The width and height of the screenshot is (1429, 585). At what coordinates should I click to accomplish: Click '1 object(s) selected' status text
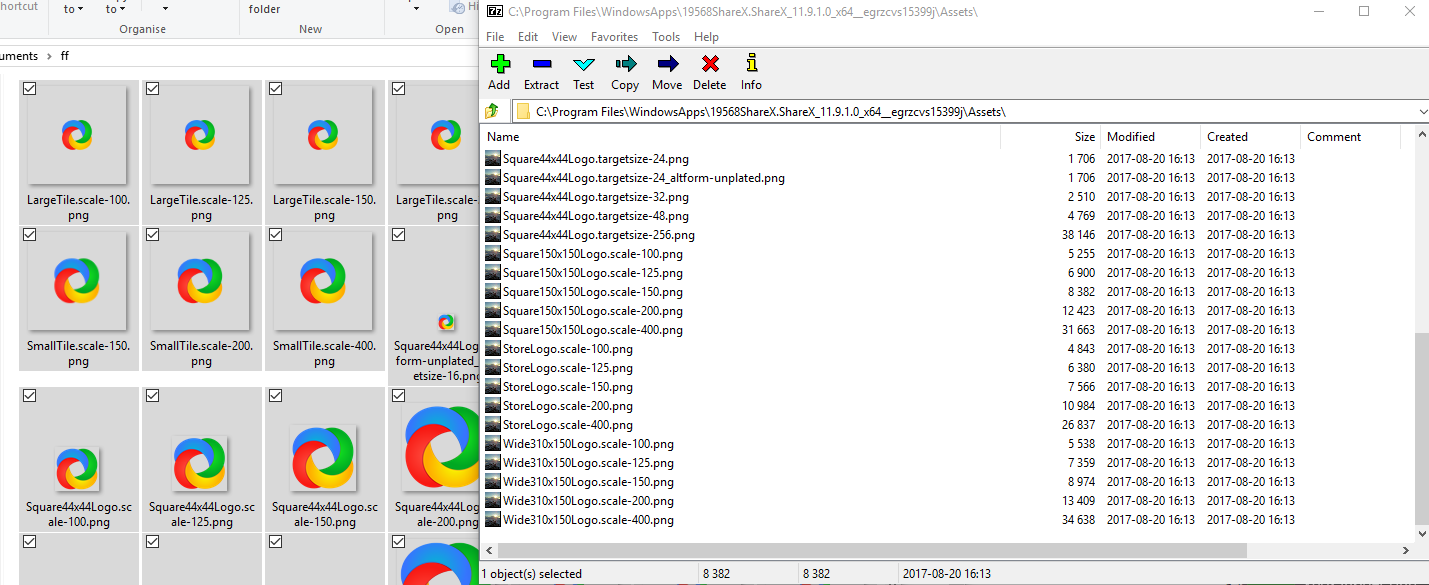click(x=532, y=574)
